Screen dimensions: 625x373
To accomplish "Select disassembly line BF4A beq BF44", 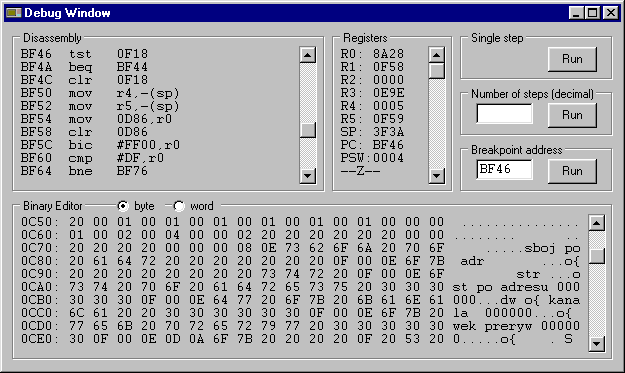I will tap(85, 67).
